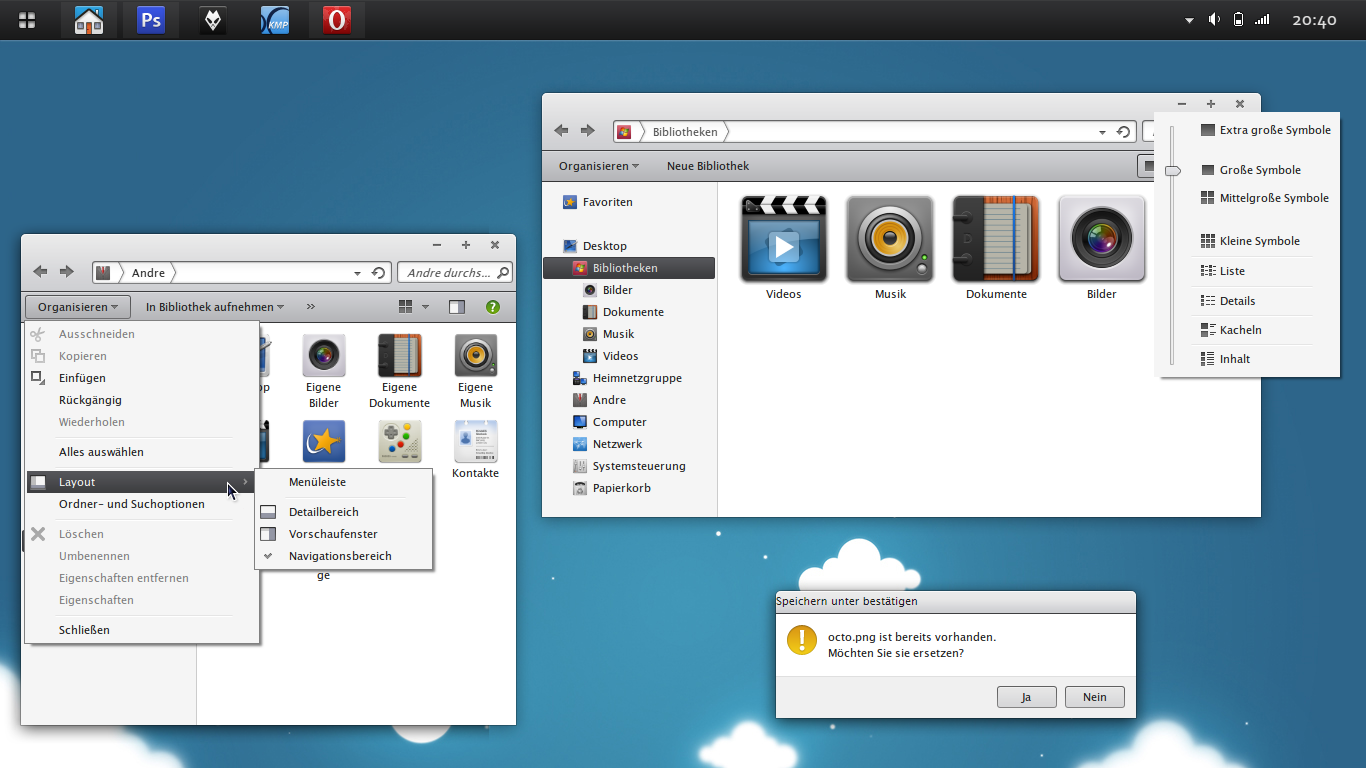
Task: Open Layout submenu entry
Action: 142,482
